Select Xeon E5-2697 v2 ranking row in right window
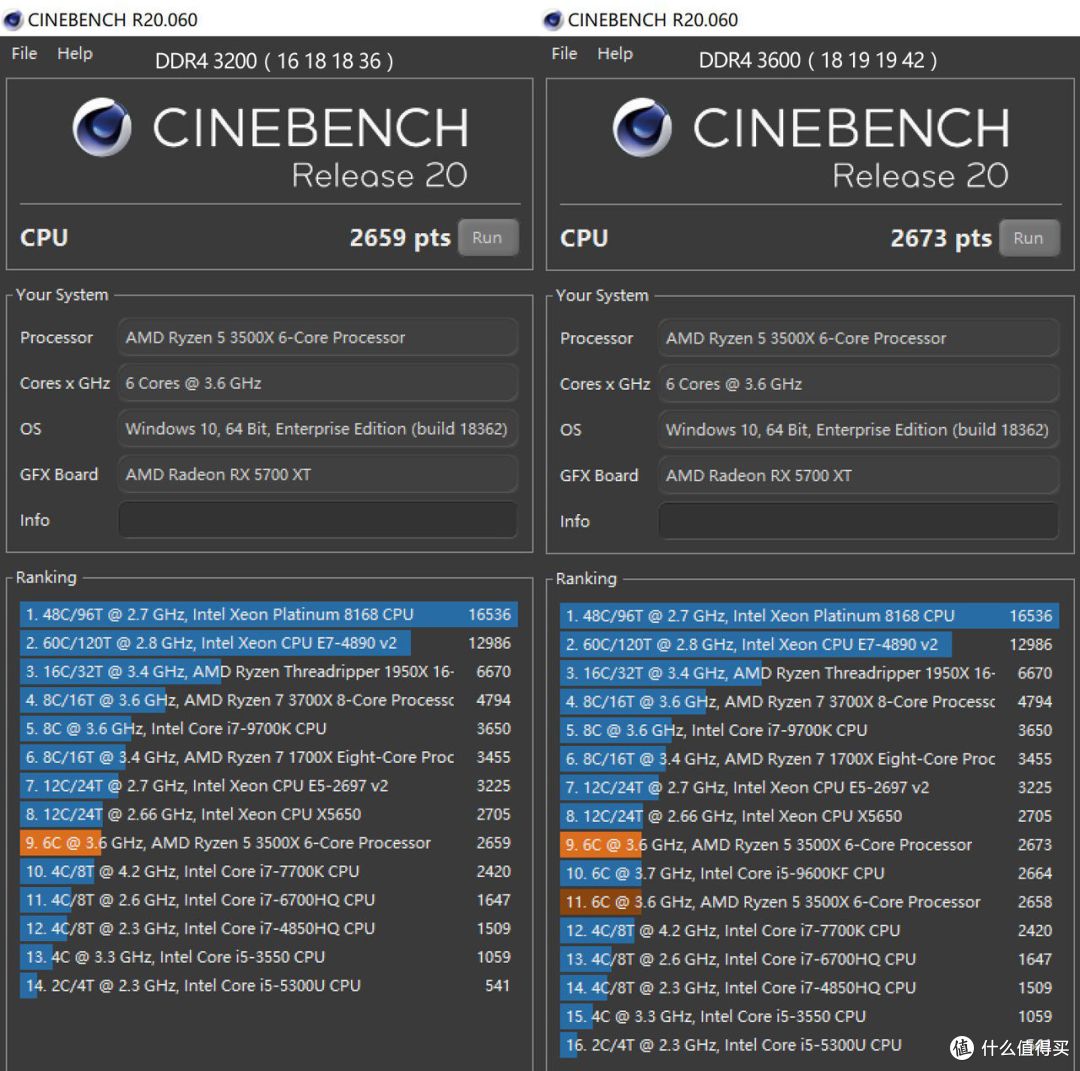Viewport: 1080px width, 1071px height. [809, 787]
